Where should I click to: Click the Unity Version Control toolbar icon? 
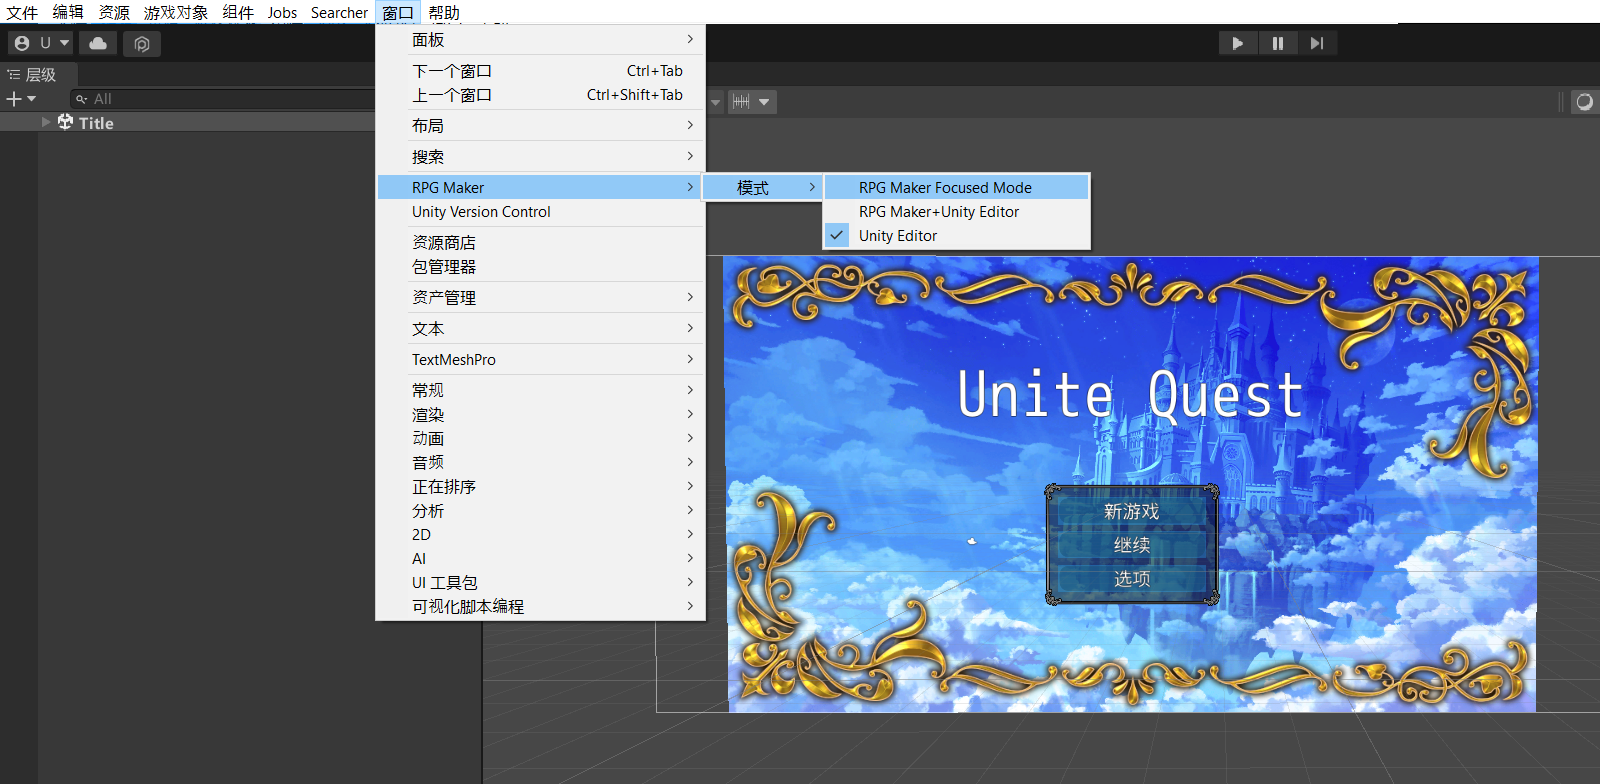[142, 44]
